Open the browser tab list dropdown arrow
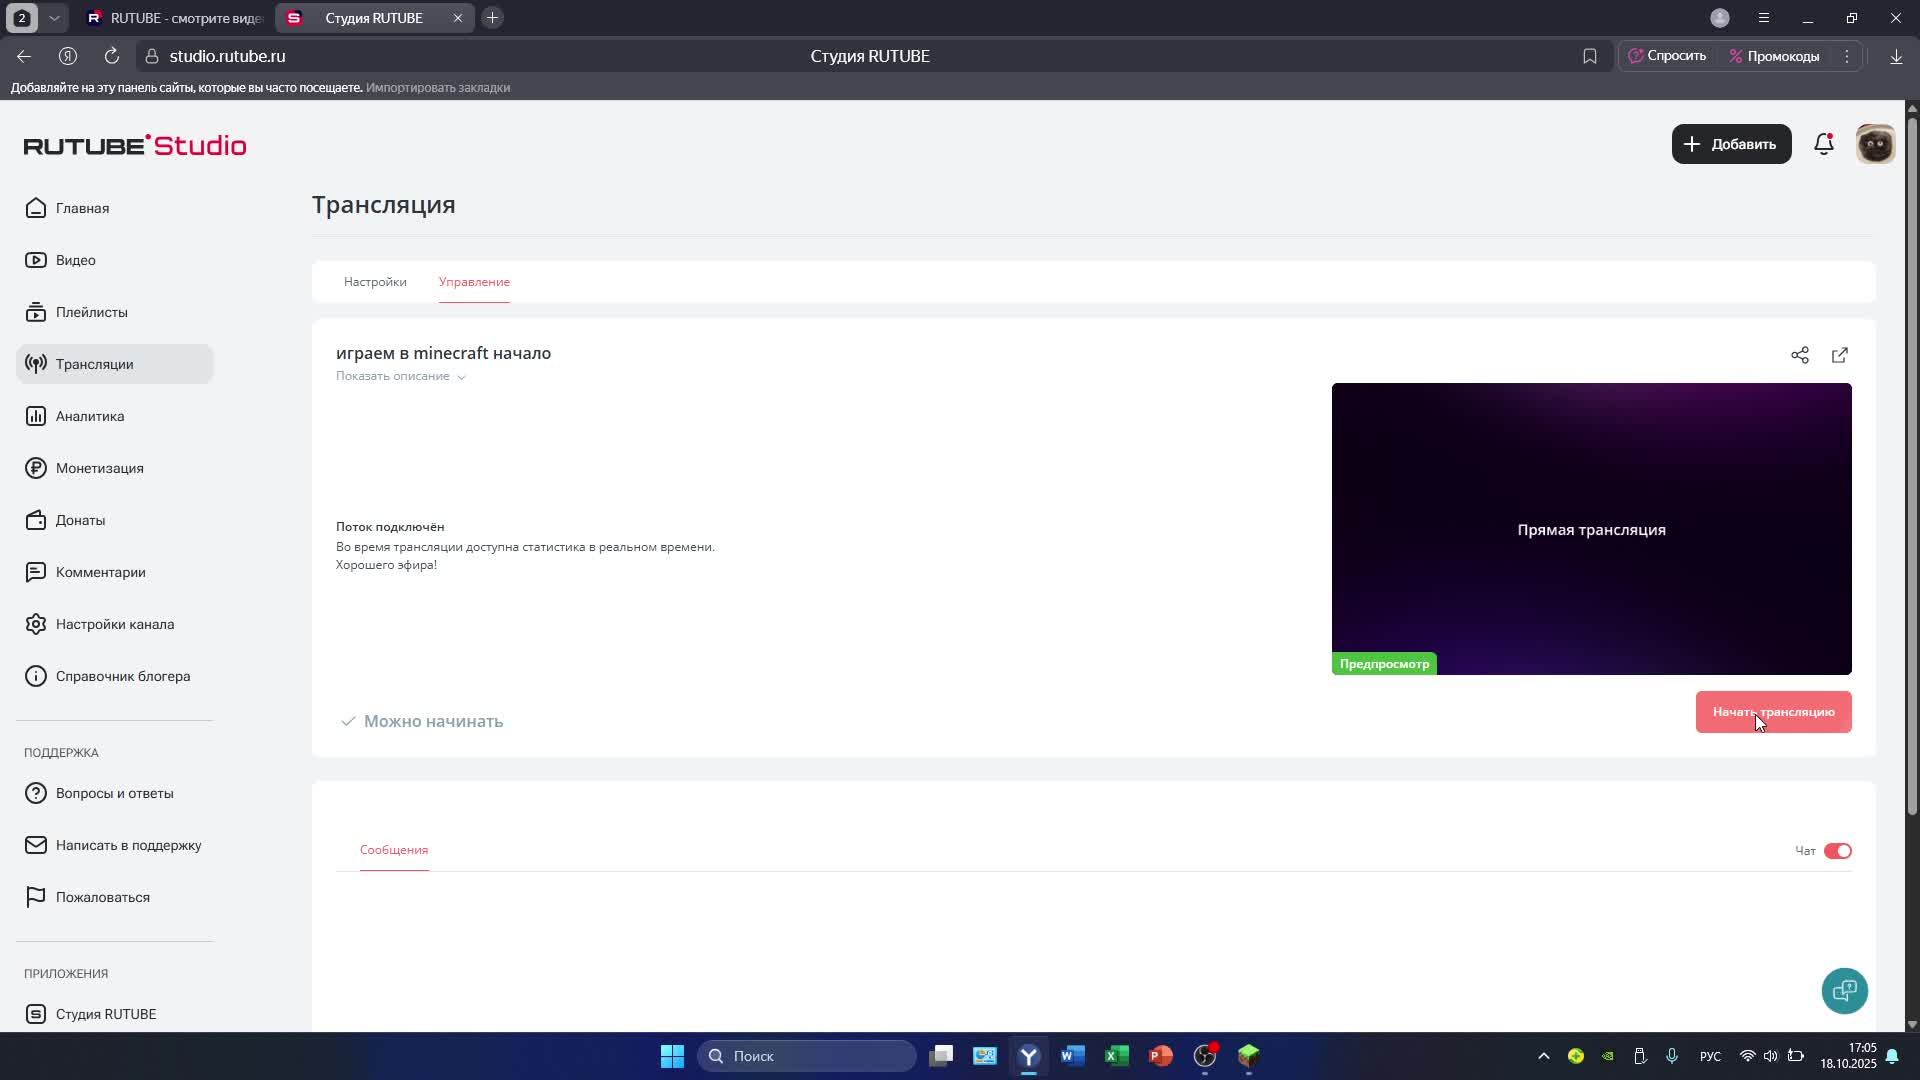 coord(54,18)
